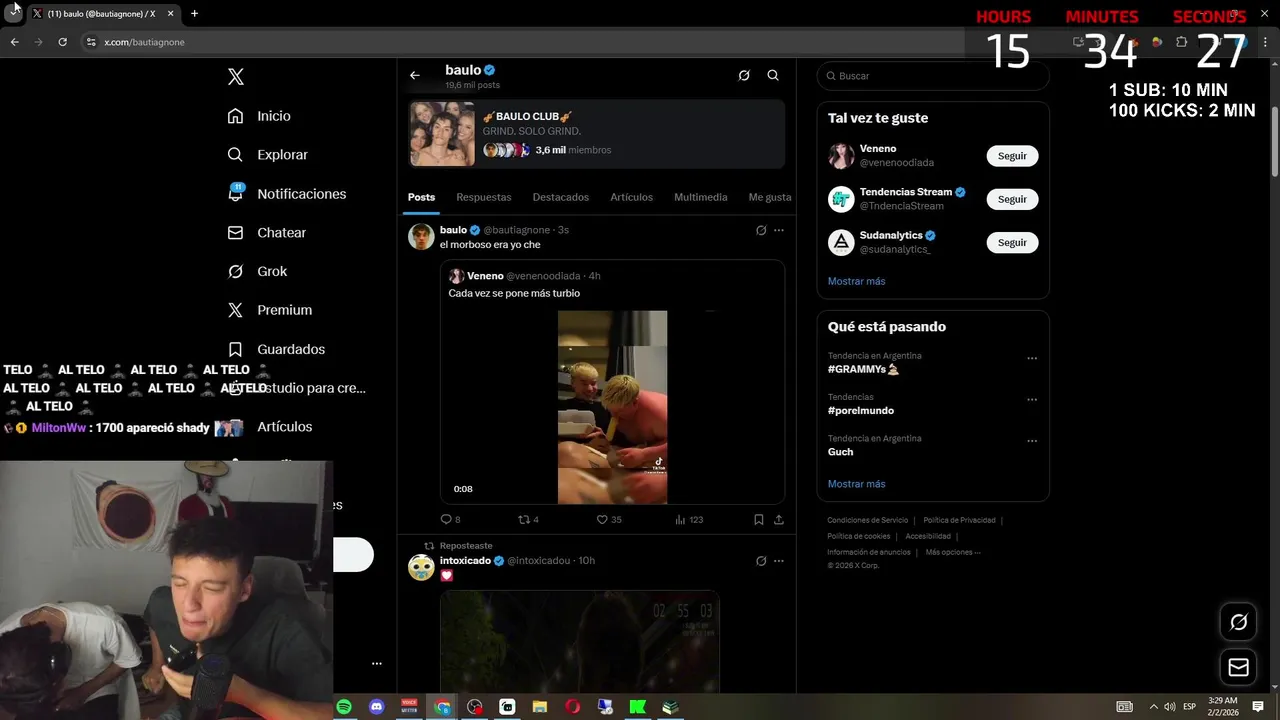Open account menu three dots
Viewport: 1280px width, 720px height.
coord(377,663)
